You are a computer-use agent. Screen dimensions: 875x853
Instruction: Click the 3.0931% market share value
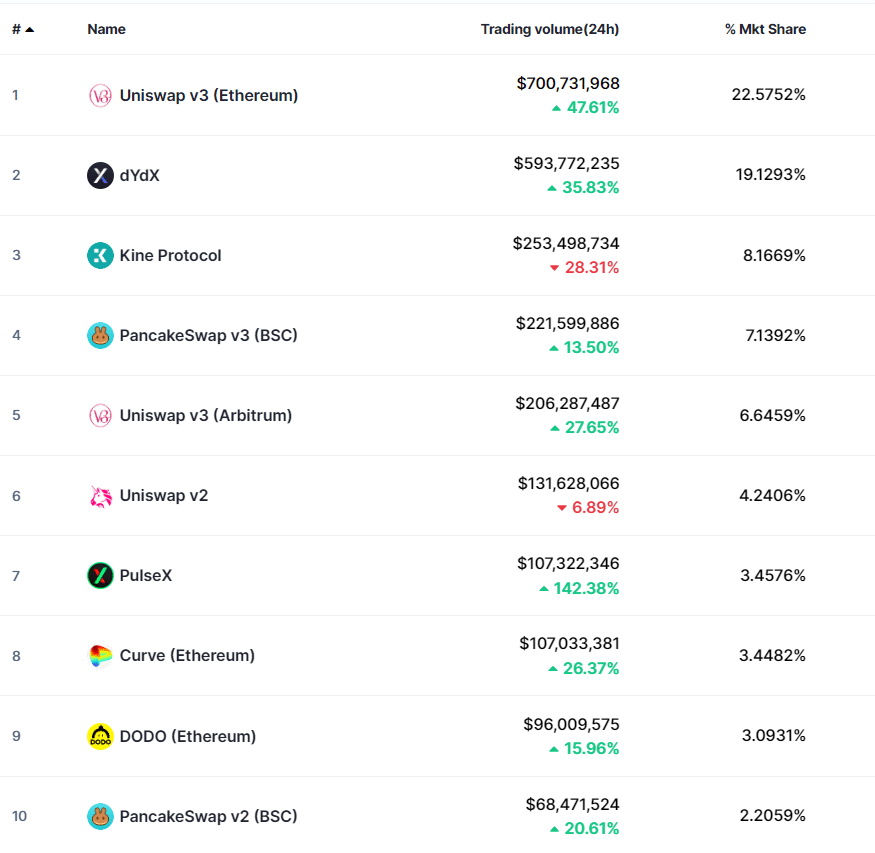pyautogui.click(x=774, y=736)
